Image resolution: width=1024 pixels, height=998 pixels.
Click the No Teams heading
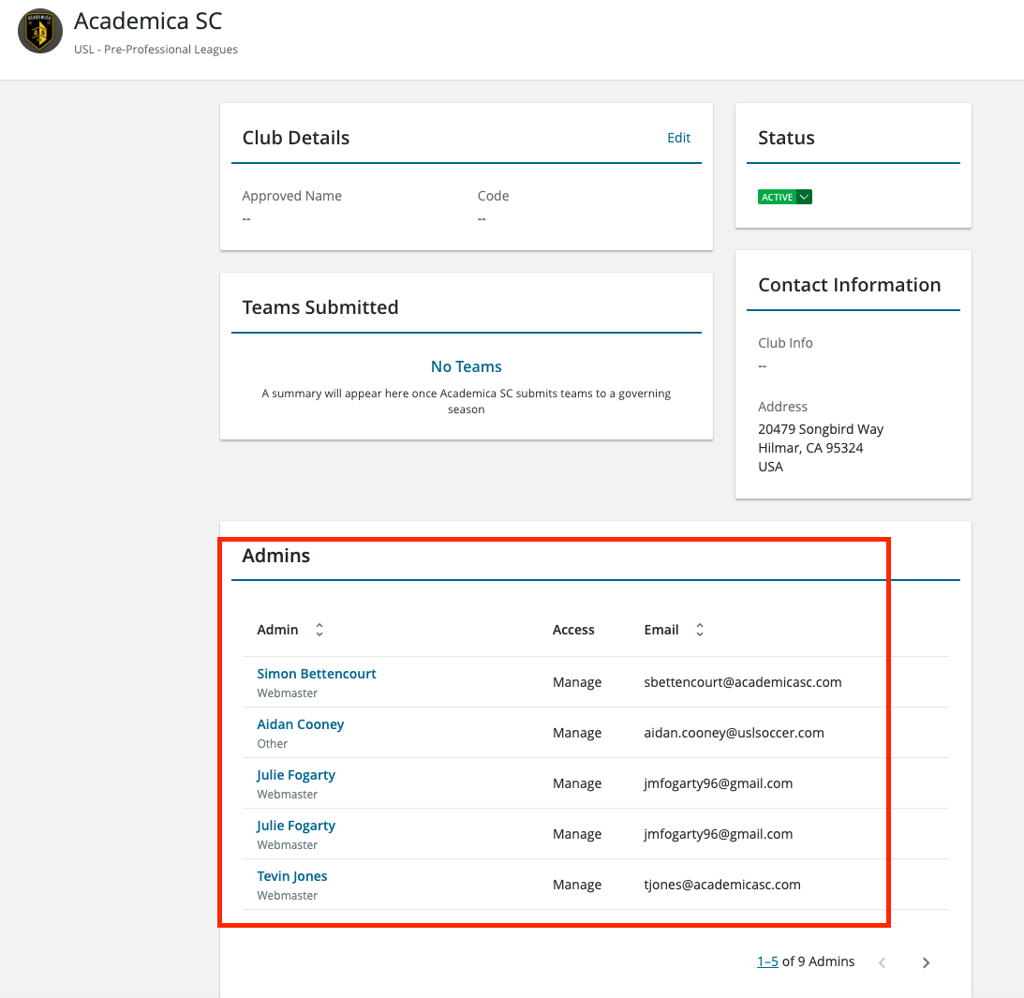466,366
